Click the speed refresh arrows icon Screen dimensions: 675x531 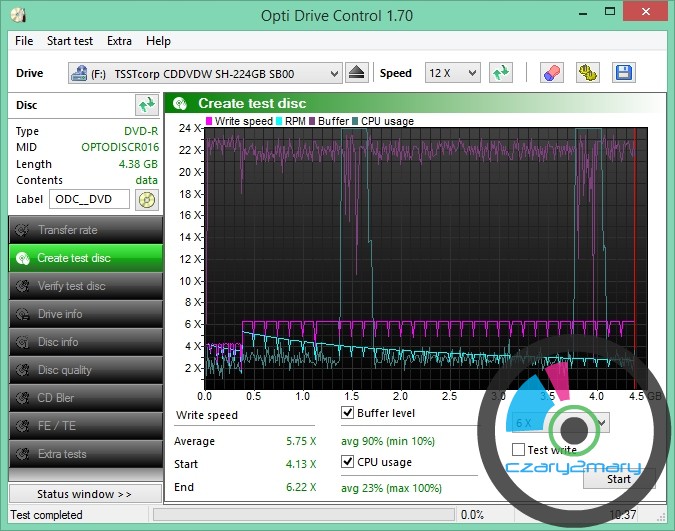(501, 73)
